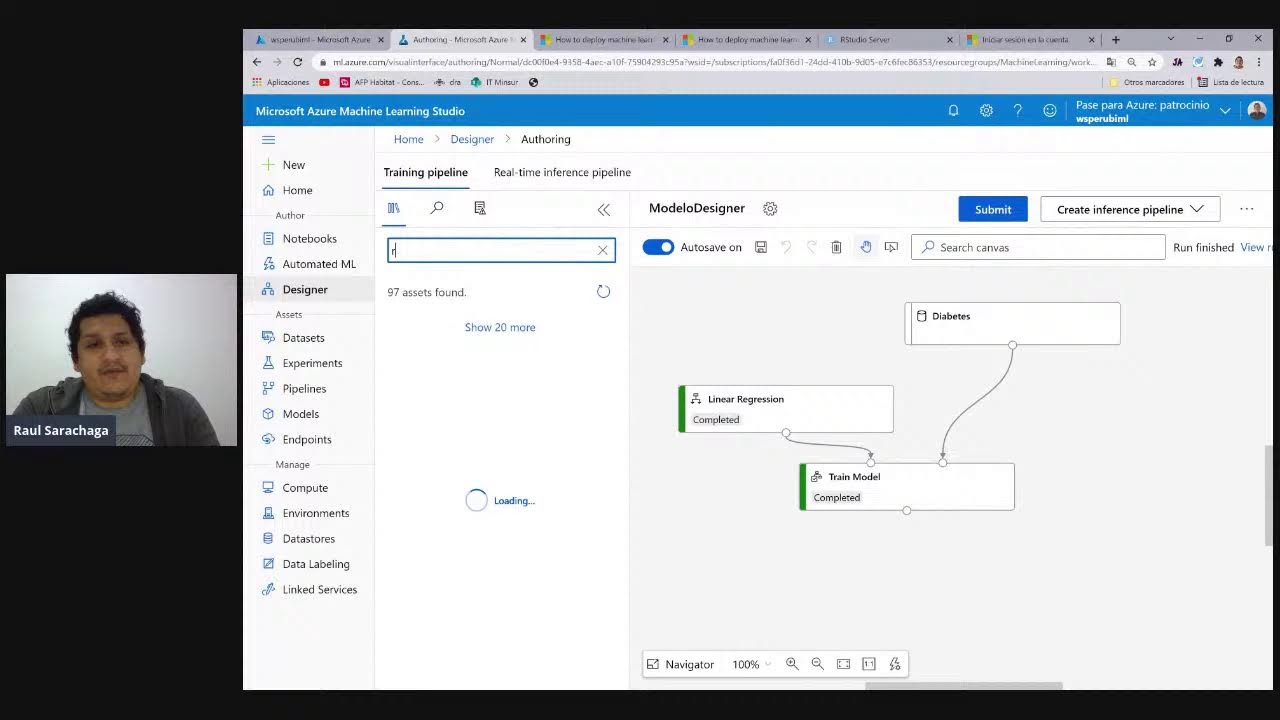Screen dimensions: 1280x720
Task: Select the Diabetes dataset node
Action: click(1012, 323)
